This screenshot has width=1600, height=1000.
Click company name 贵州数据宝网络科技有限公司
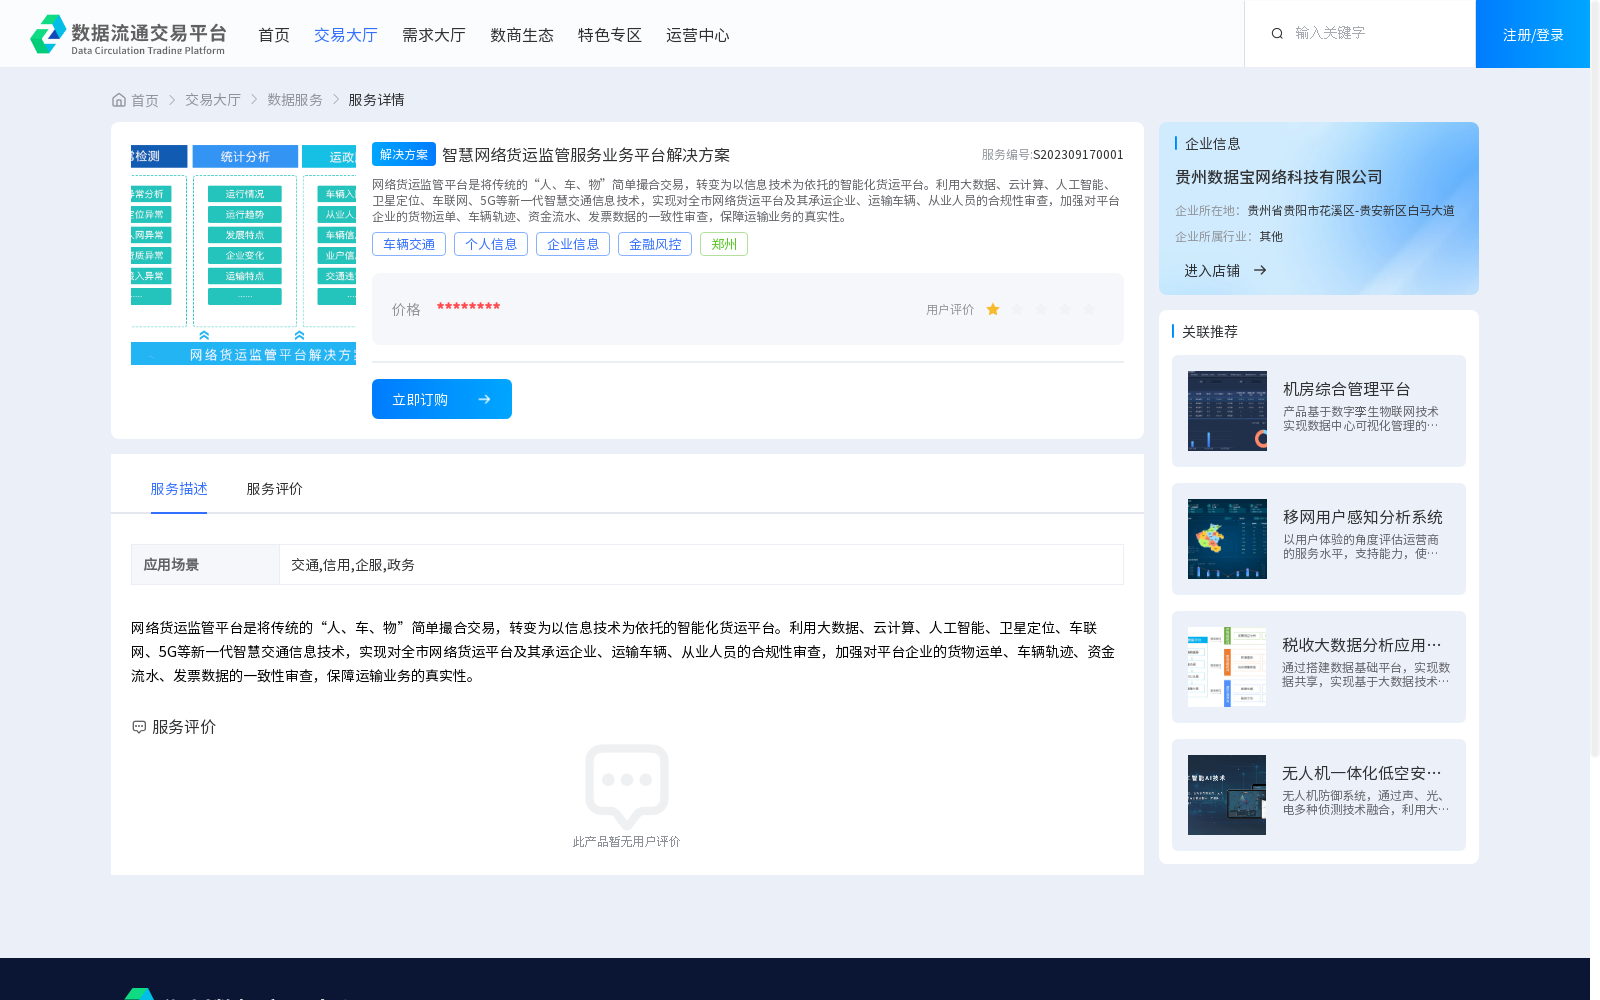[x=1279, y=177]
